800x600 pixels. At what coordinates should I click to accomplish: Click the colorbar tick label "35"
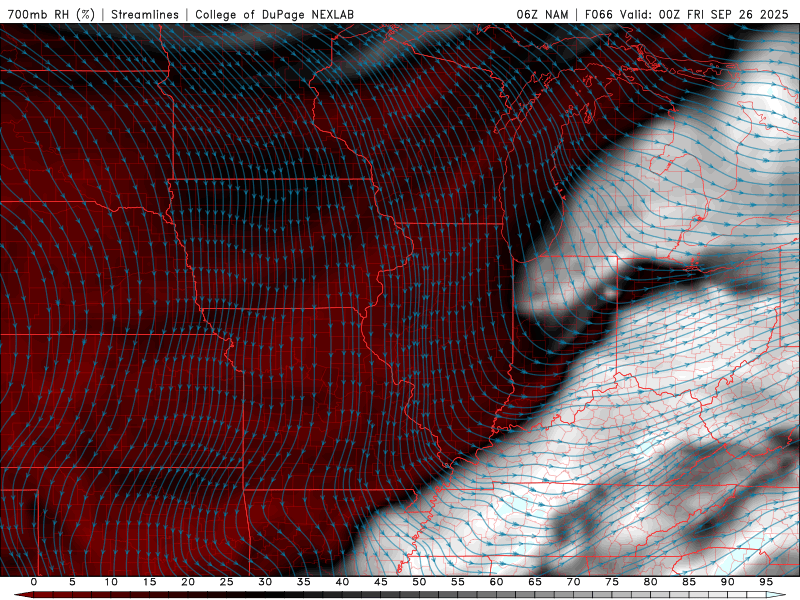coord(304,582)
